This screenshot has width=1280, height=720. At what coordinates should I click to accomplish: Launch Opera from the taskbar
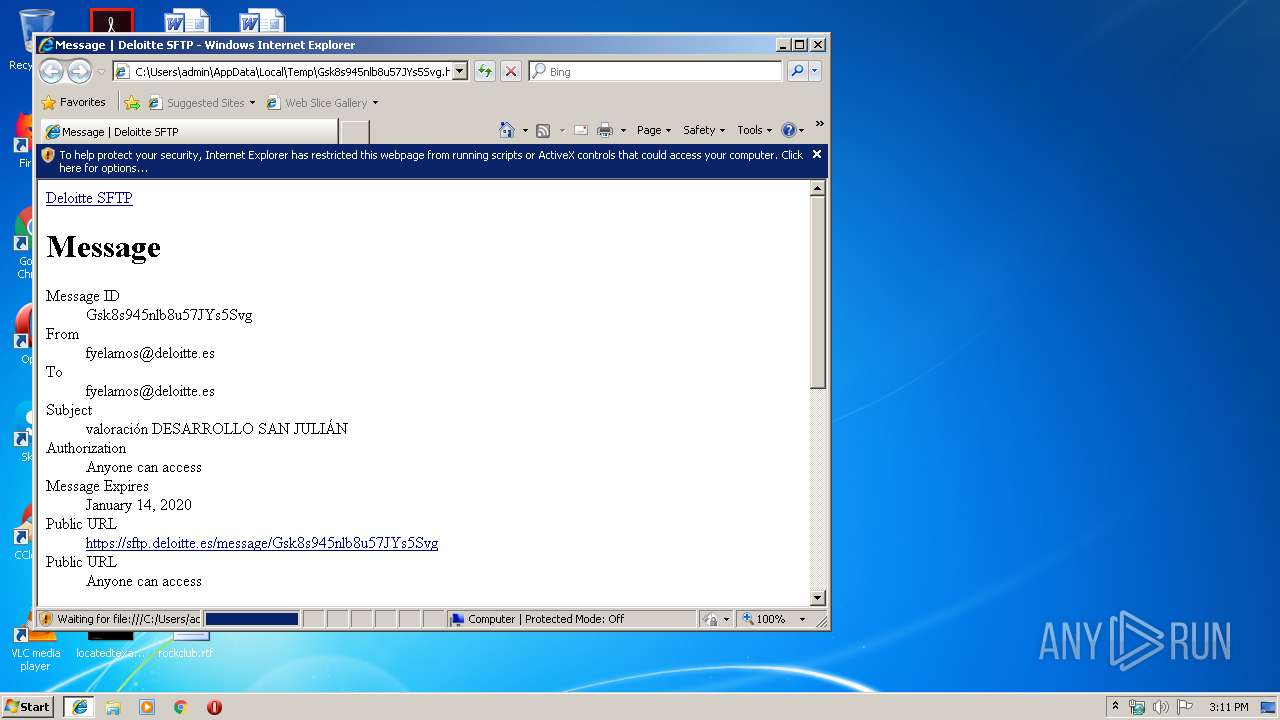pyautogui.click(x=214, y=707)
